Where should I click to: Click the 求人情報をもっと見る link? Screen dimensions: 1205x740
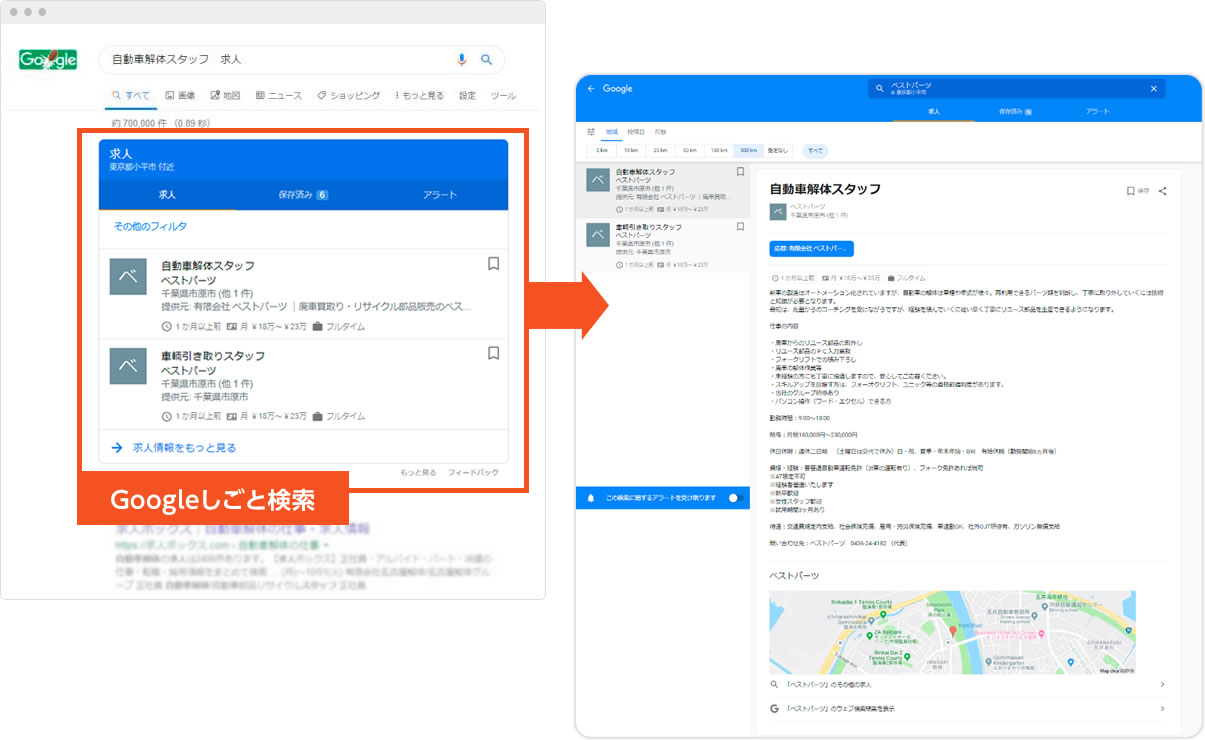(184, 448)
